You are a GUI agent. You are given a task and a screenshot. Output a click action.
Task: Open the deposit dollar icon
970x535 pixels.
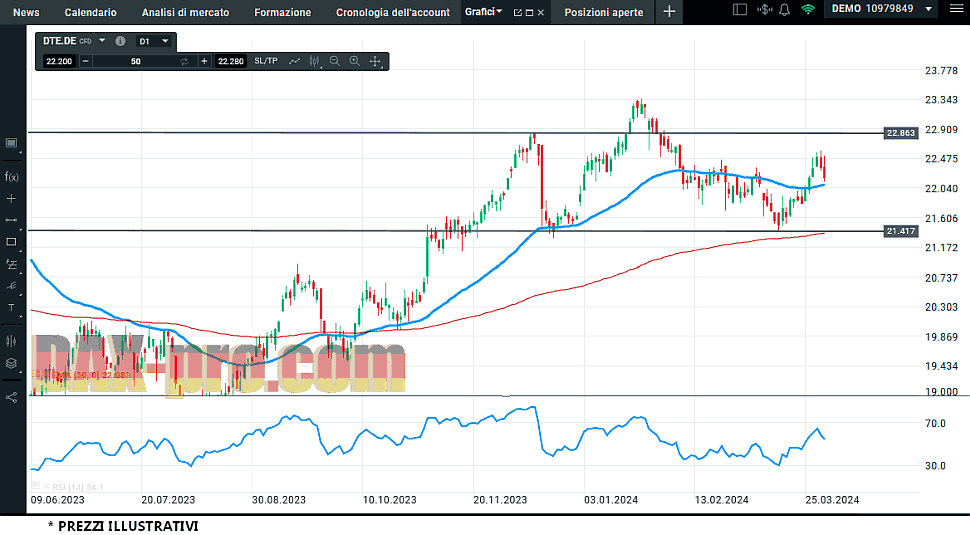tap(765, 9)
